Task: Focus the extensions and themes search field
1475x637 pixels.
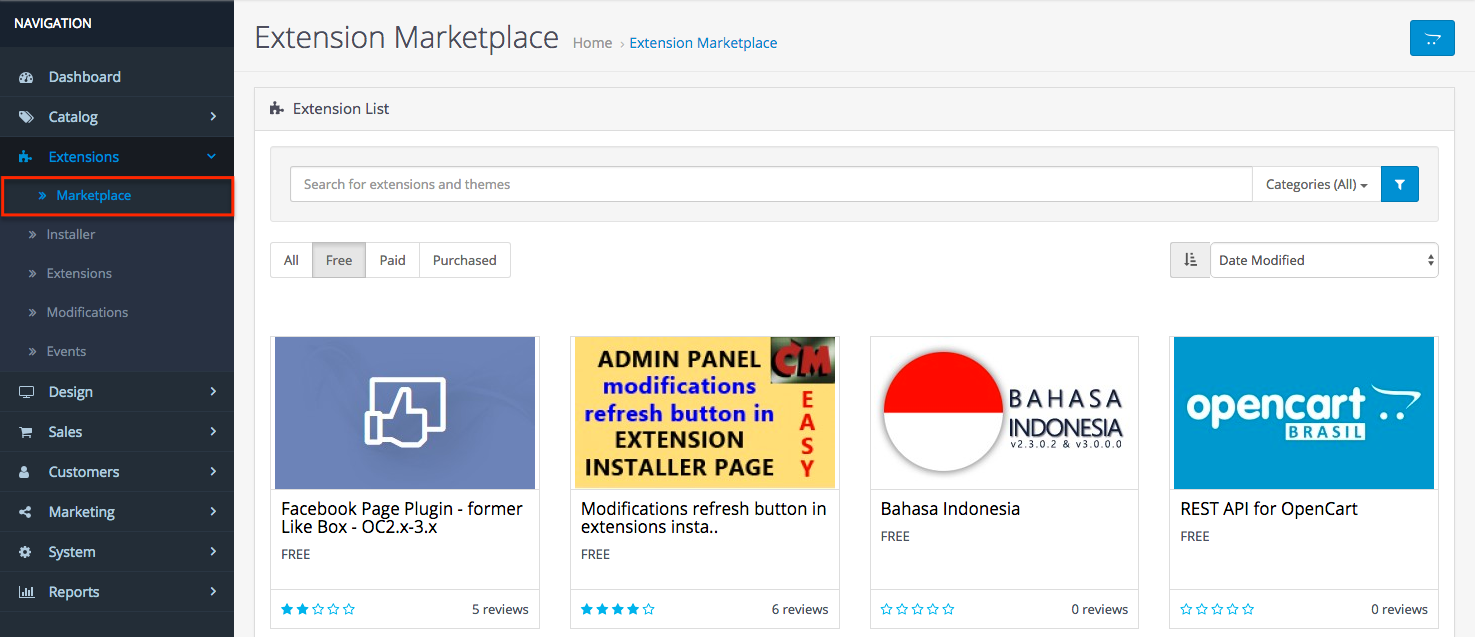Action: pyautogui.click(x=771, y=184)
